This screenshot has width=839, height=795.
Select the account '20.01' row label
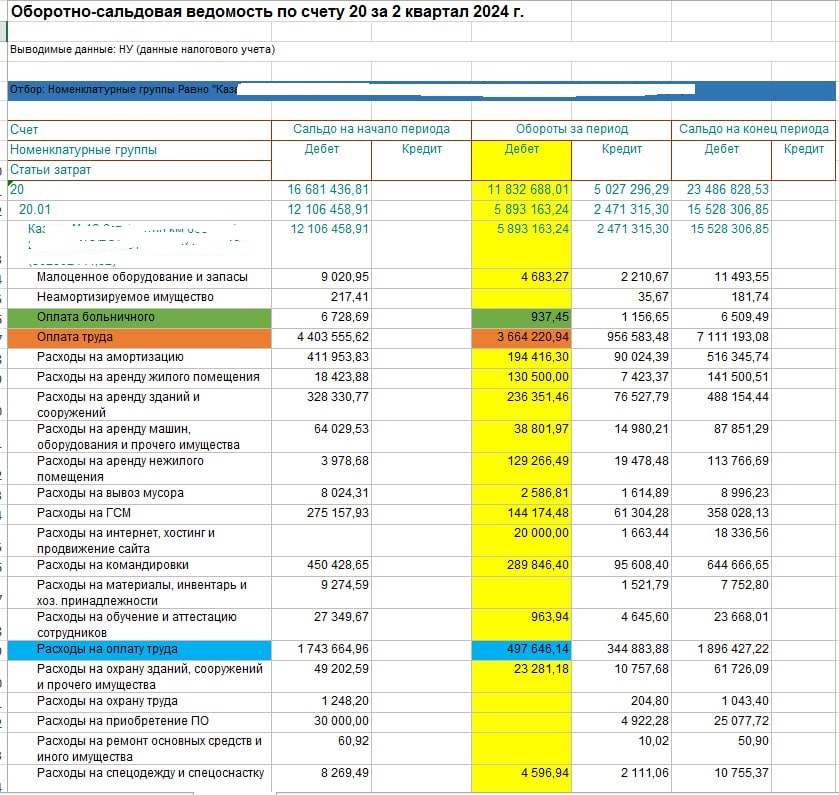point(34,209)
